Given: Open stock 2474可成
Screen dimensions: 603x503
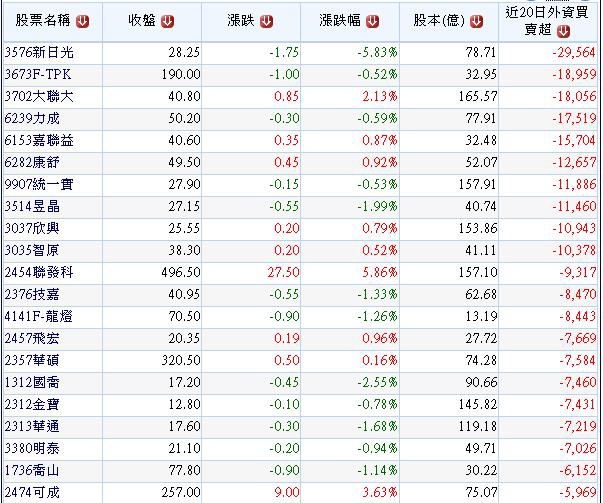Looking at the screenshot, I should tap(32, 493).
